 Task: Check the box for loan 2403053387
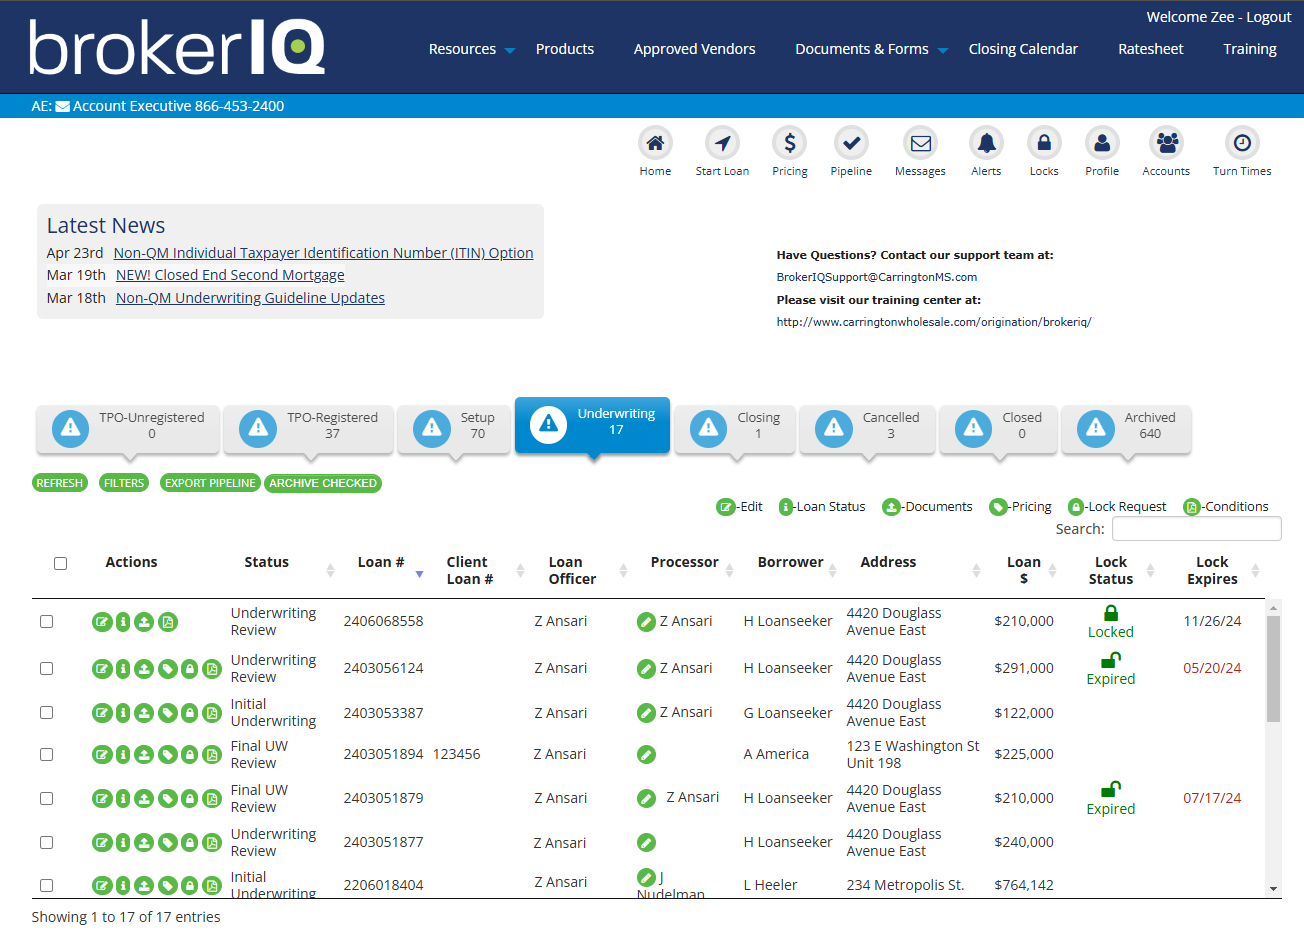pyautogui.click(x=46, y=712)
